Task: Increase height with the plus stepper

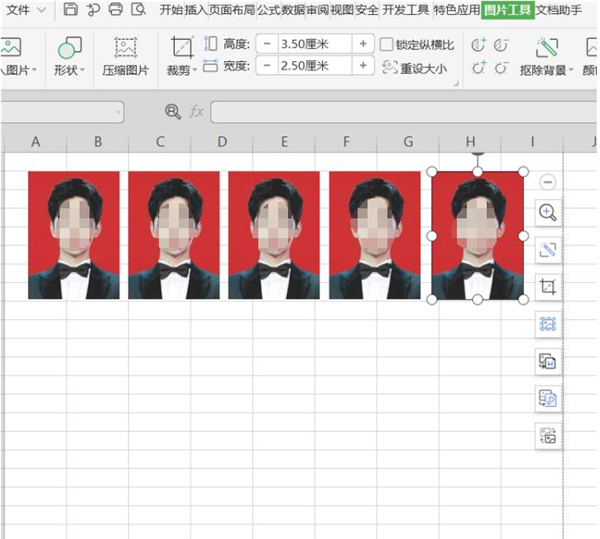Action: click(363, 45)
